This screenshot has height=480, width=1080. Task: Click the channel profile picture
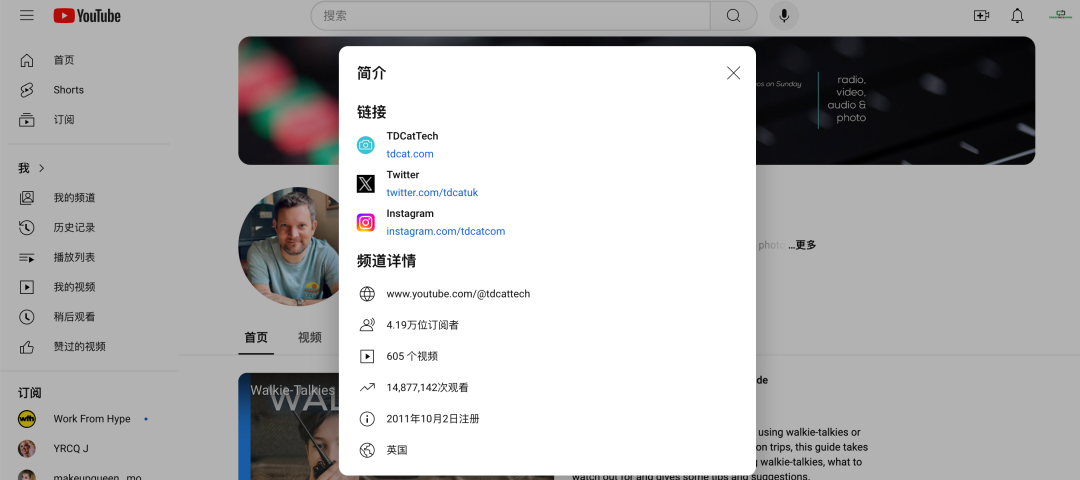(x=289, y=247)
